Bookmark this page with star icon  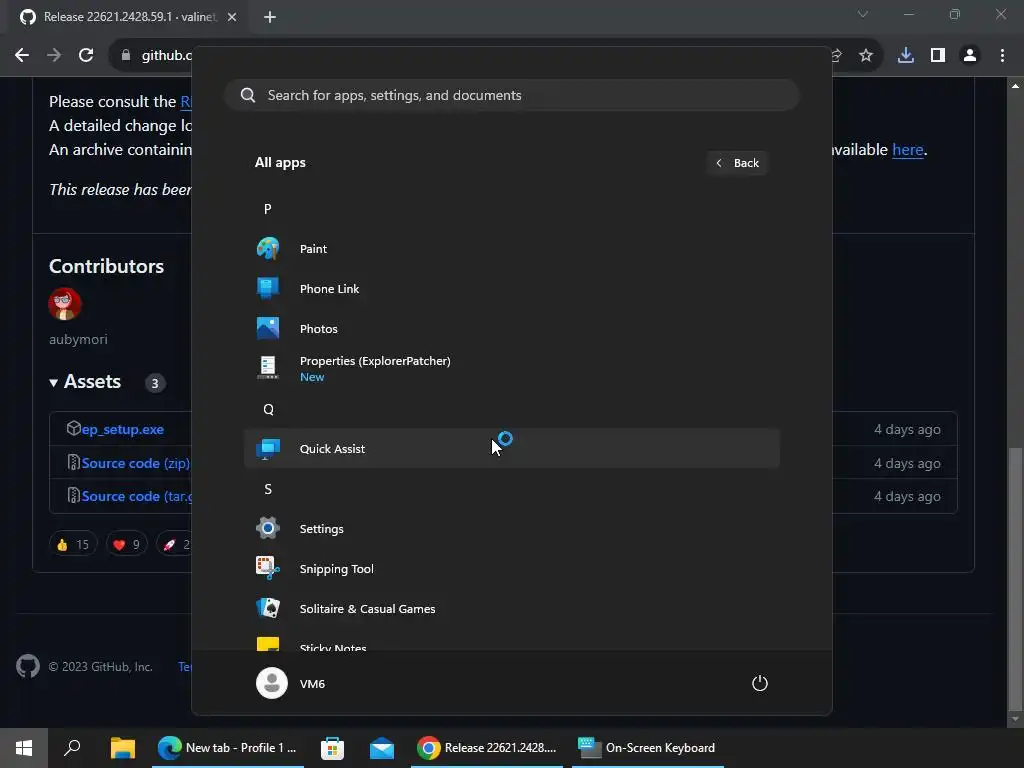866,56
